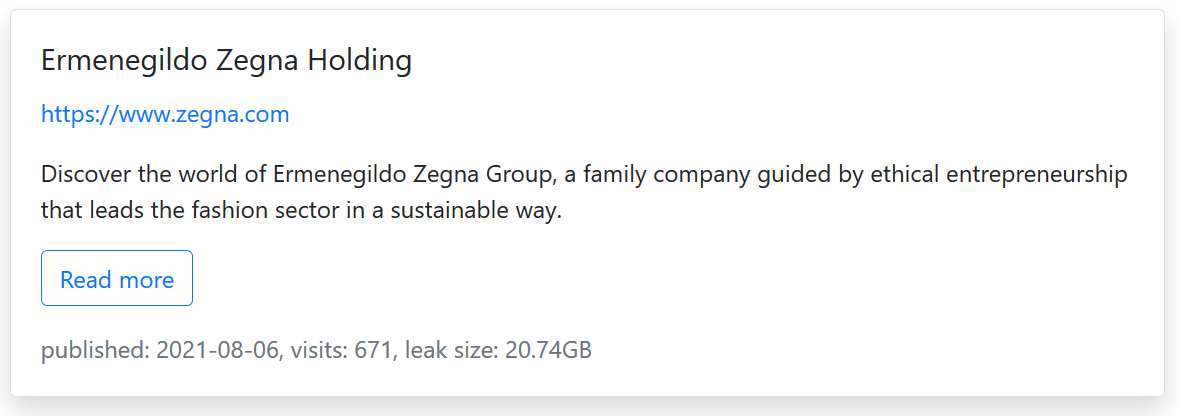Click the Ermenegildo Zegna Holding card title
This screenshot has width=1179, height=416.
[226, 61]
